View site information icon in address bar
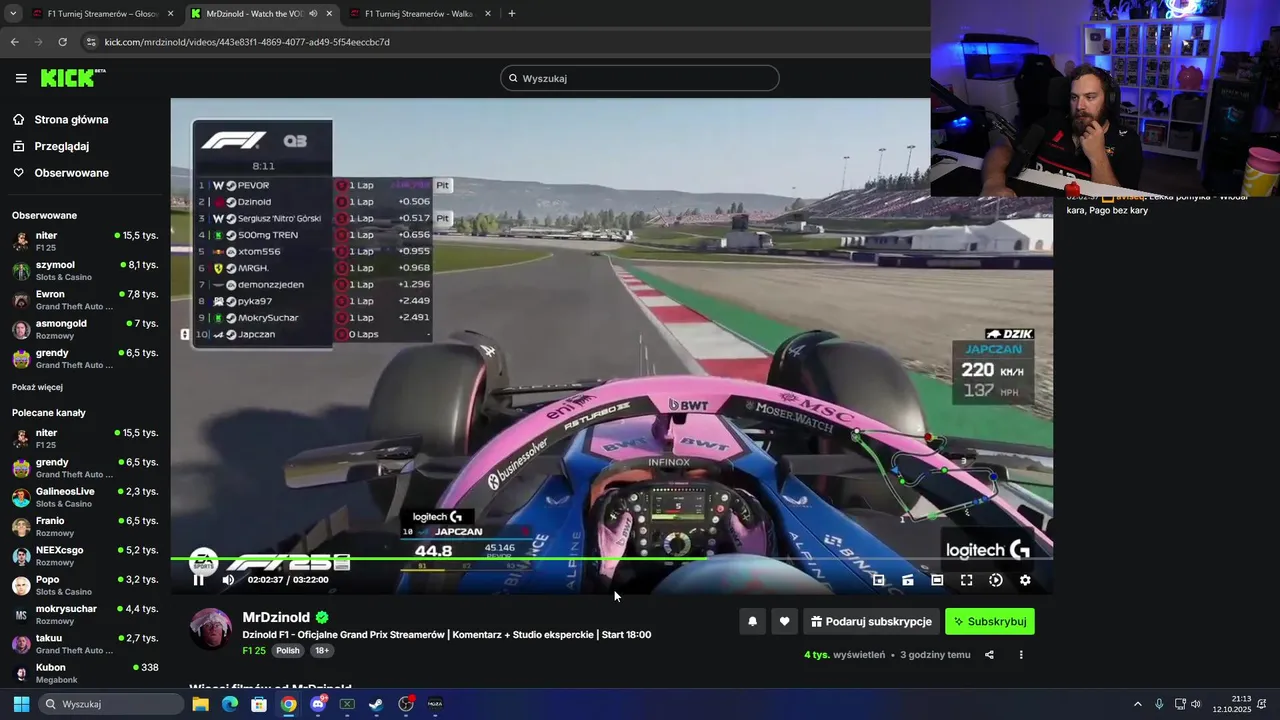The width and height of the screenshot is (1280, 720). pyautogui.click(x=92, y=42)
